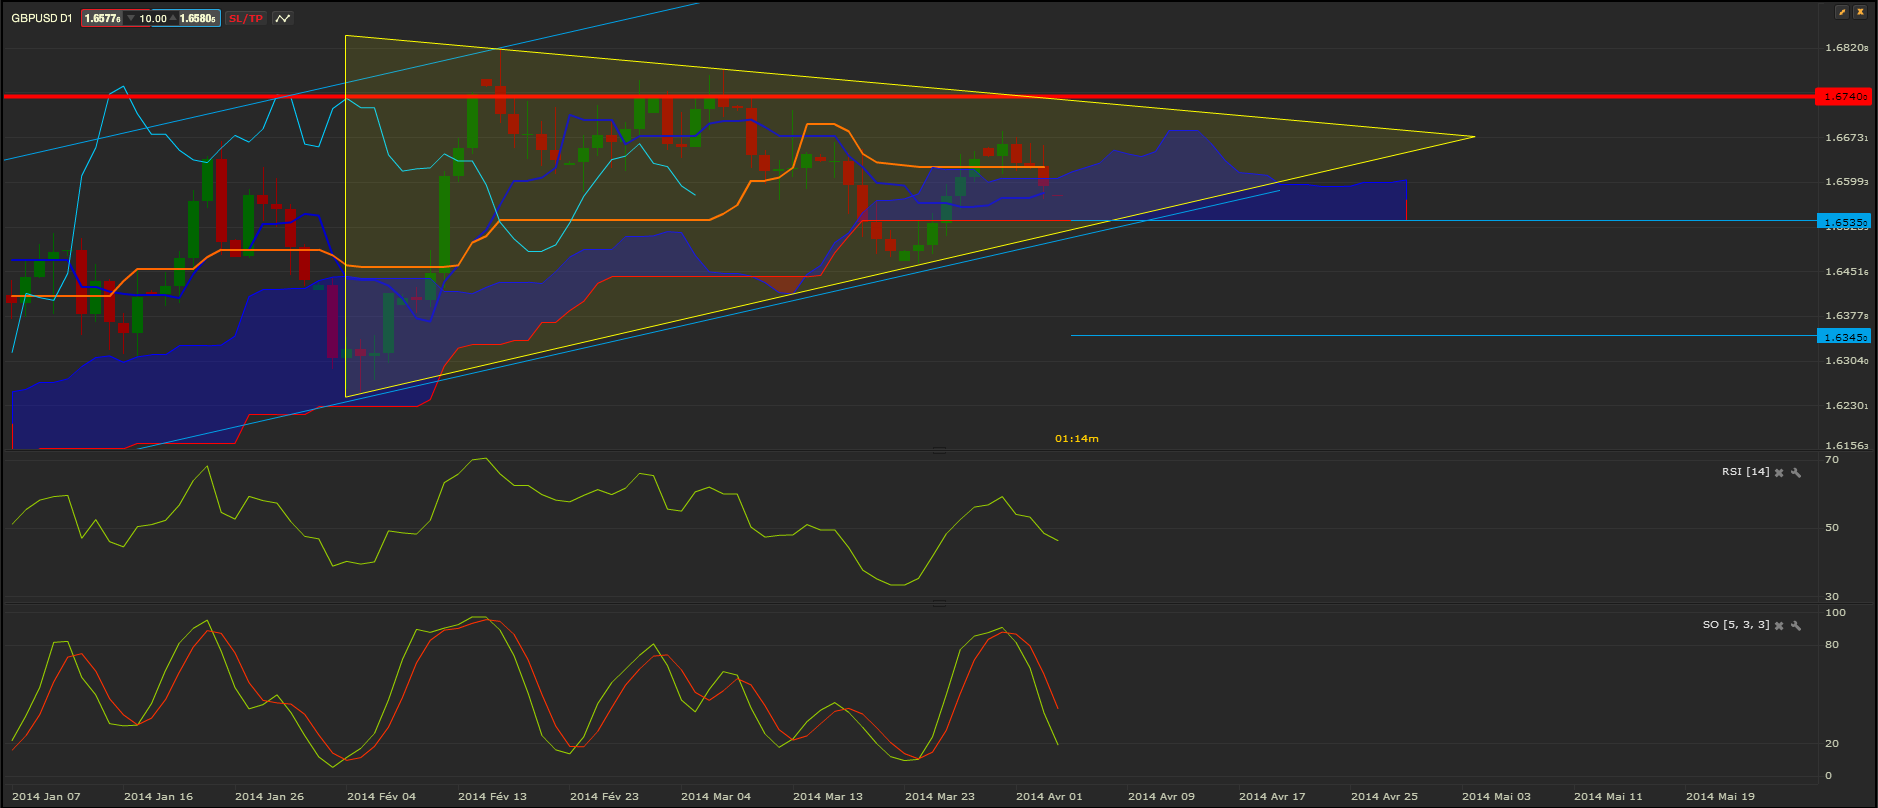The width and height of the screenshot is (1878, 808).
Task: Open SO [5, 3, 3] settings wrench
Action: pyautogui.click(x=1796, y=625)
